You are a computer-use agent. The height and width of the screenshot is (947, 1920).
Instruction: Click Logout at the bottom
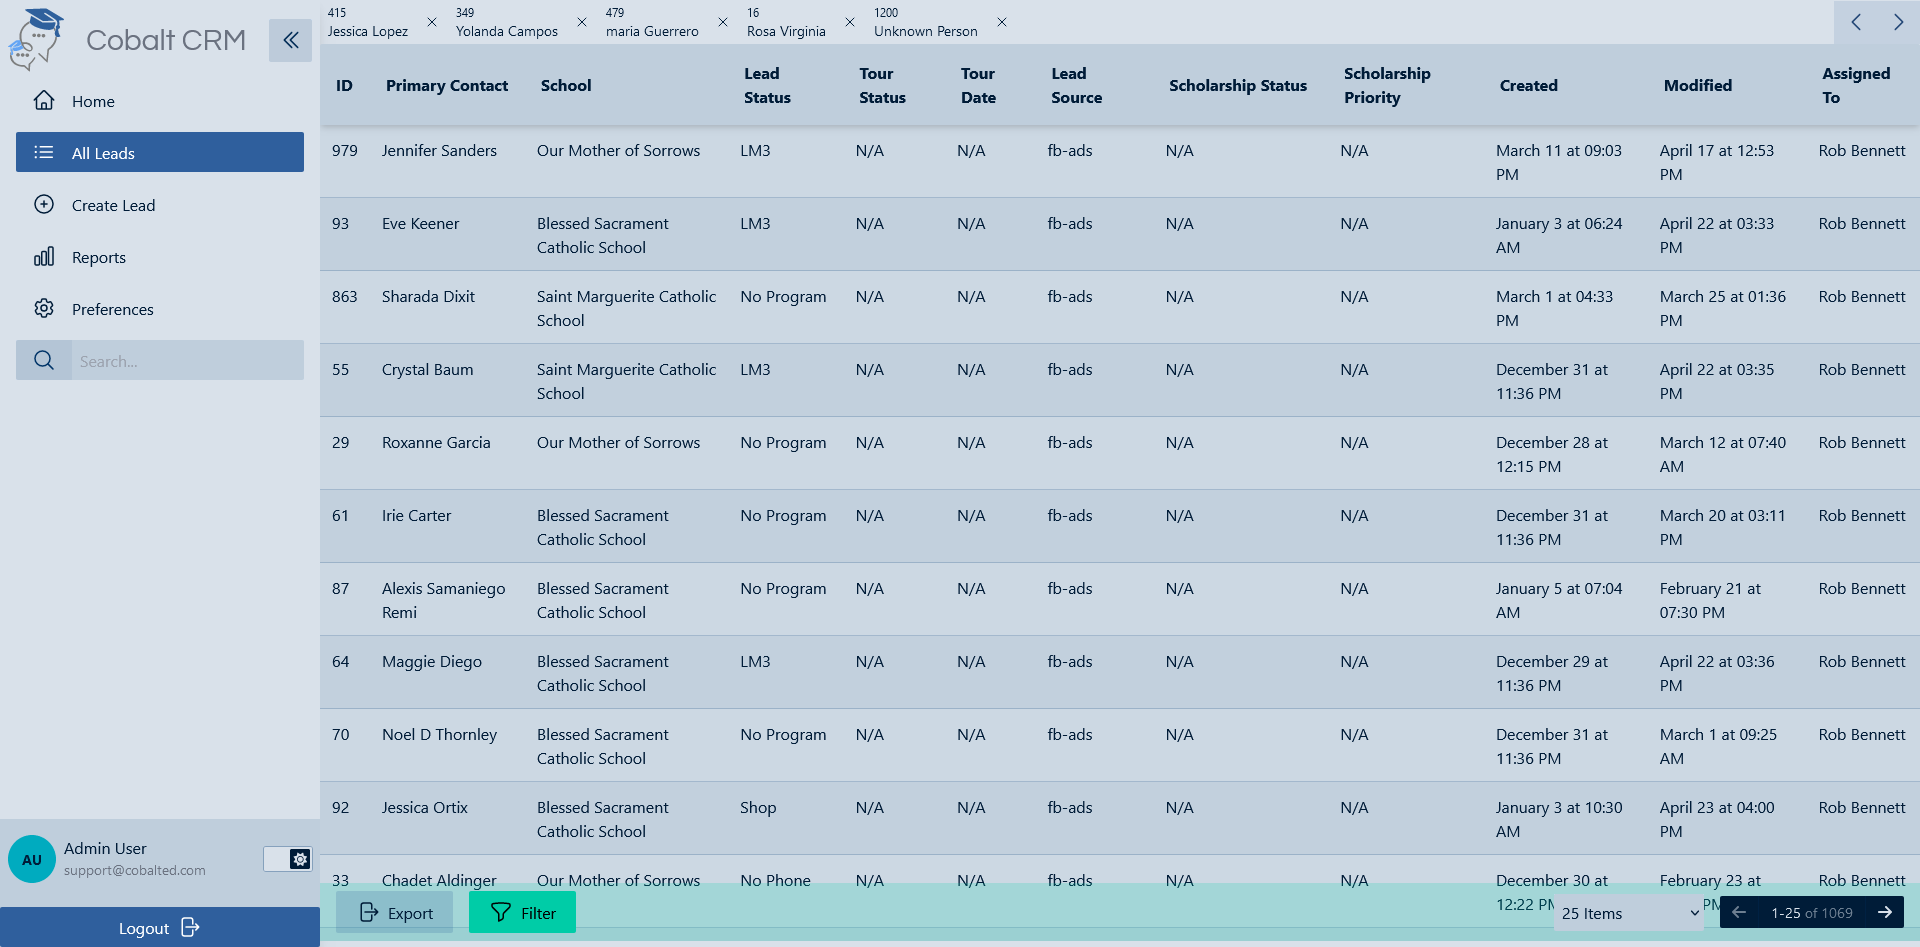coord(159,928)
